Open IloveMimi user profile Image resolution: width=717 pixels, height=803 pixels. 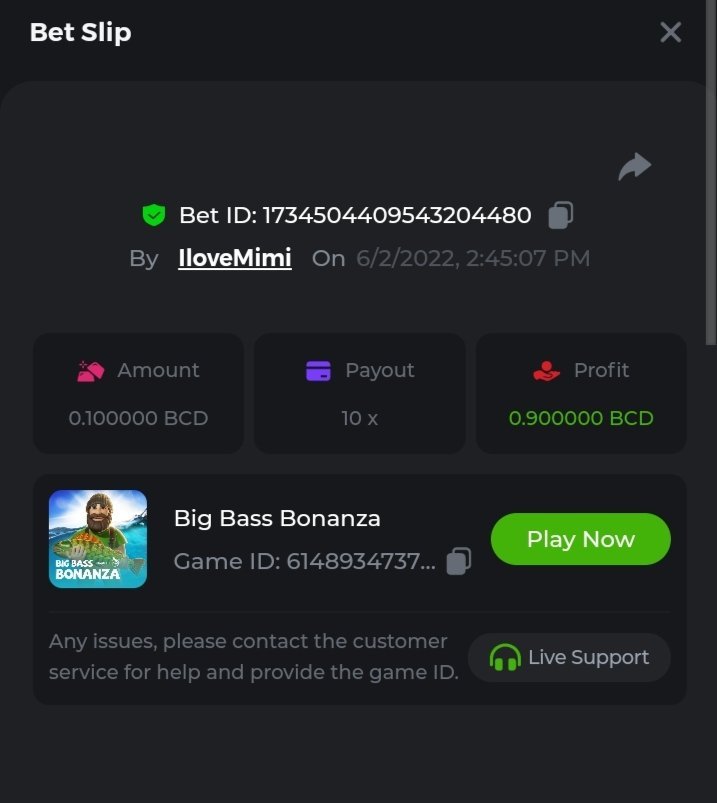point(235,258)
